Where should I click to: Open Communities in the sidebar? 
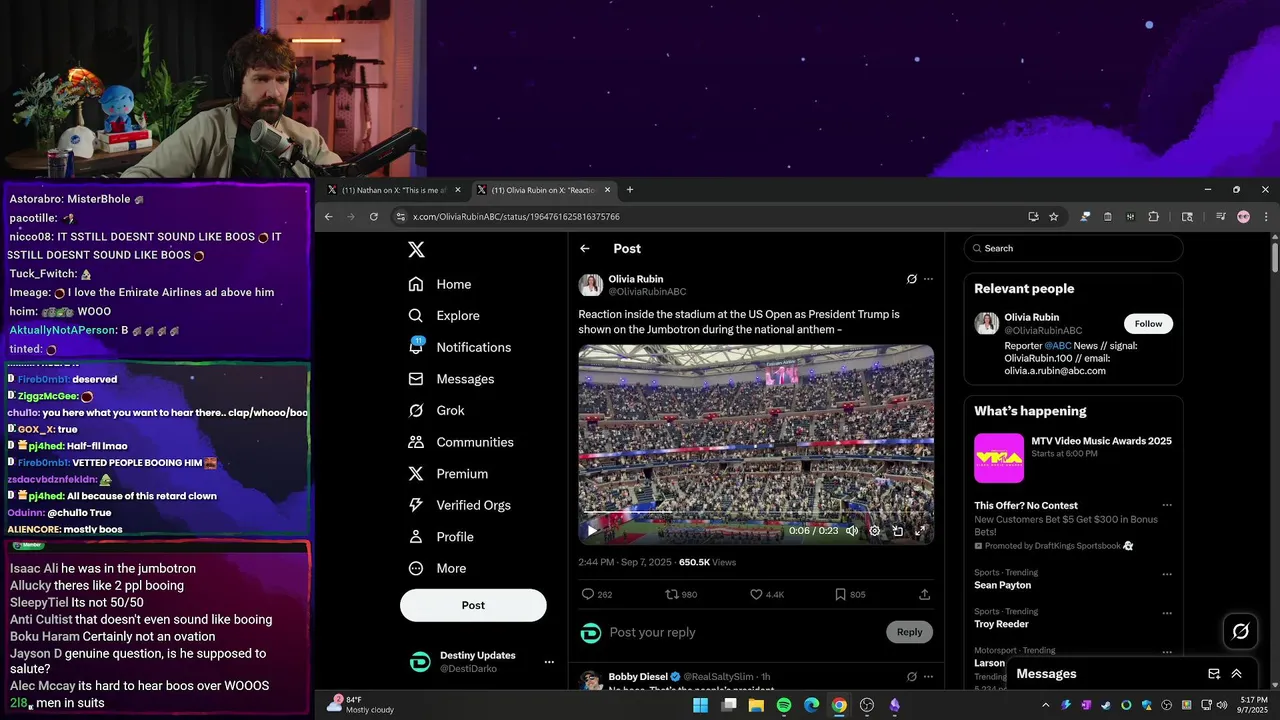point(461,442)
